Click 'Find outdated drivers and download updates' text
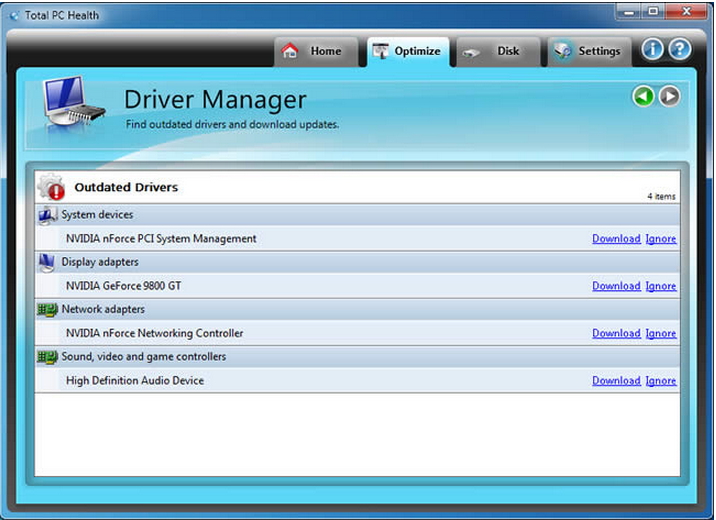The height and width of the screenshot is (520, 716). click(x=232, y=124)
